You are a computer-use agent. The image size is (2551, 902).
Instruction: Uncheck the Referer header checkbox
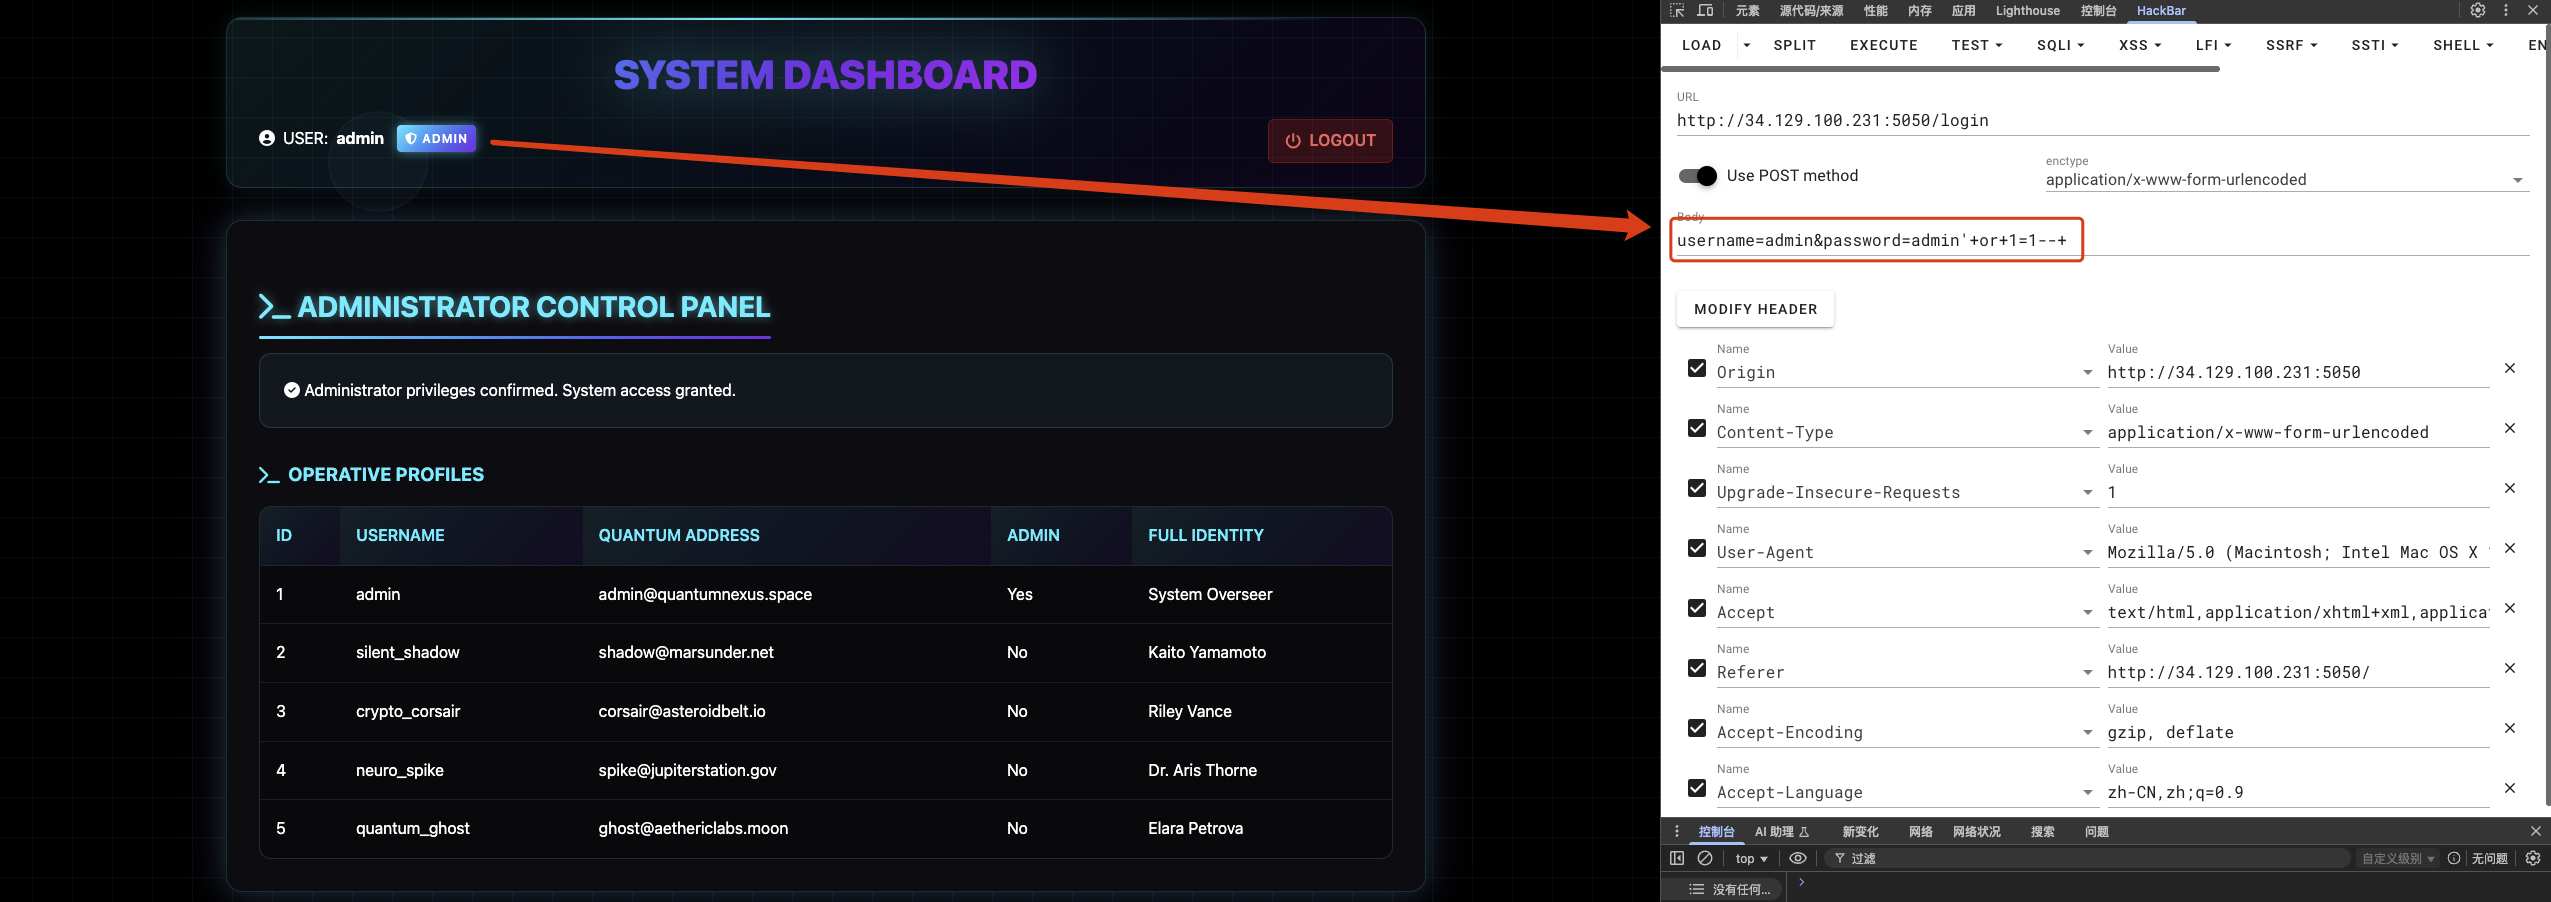(1697, 669)
